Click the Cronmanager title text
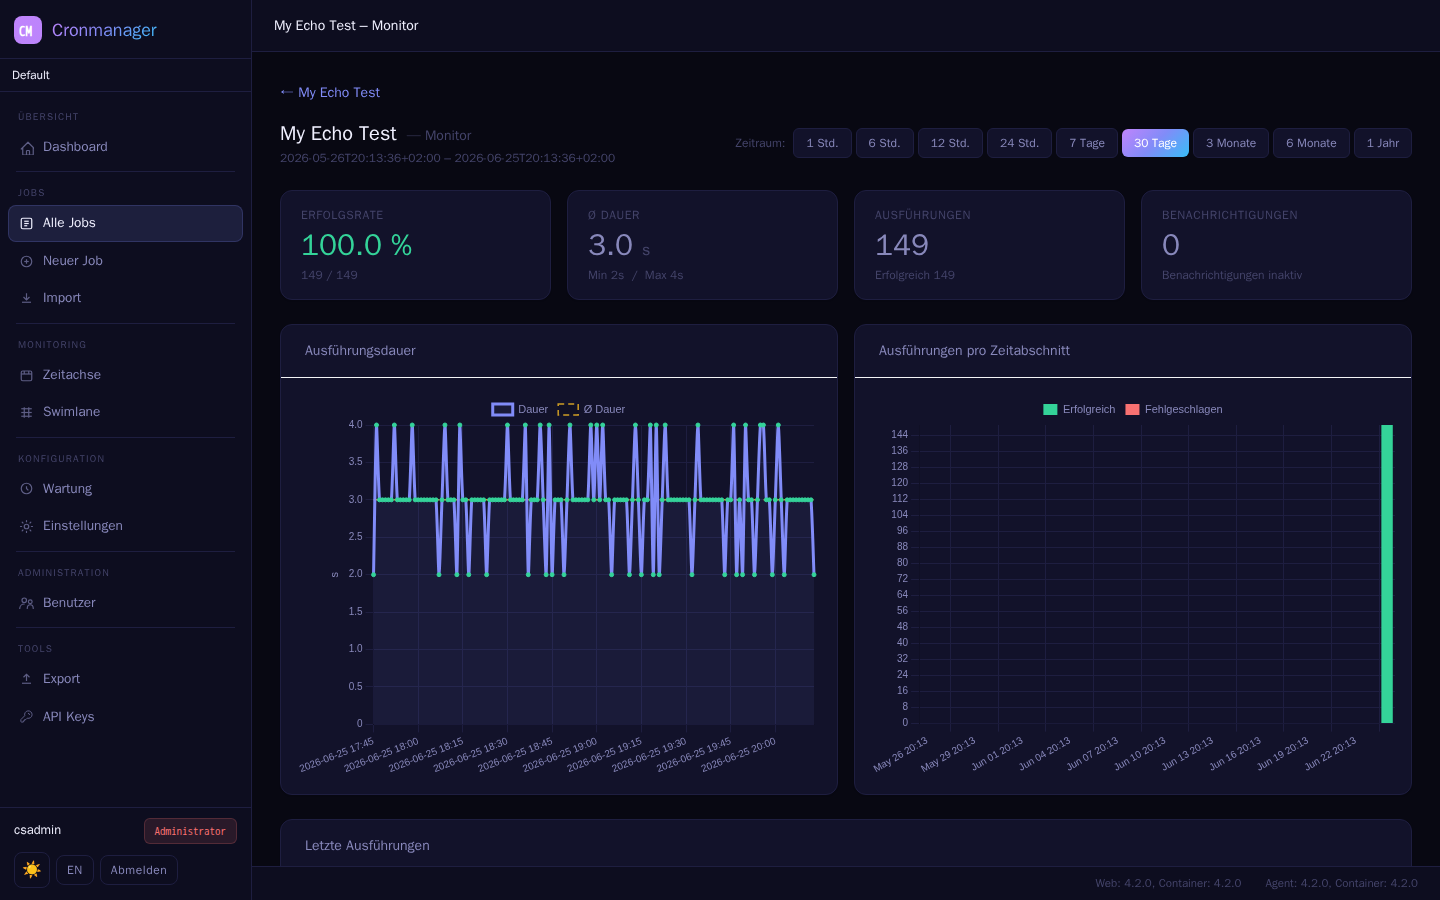1440x900 pixels. [104, 30]
